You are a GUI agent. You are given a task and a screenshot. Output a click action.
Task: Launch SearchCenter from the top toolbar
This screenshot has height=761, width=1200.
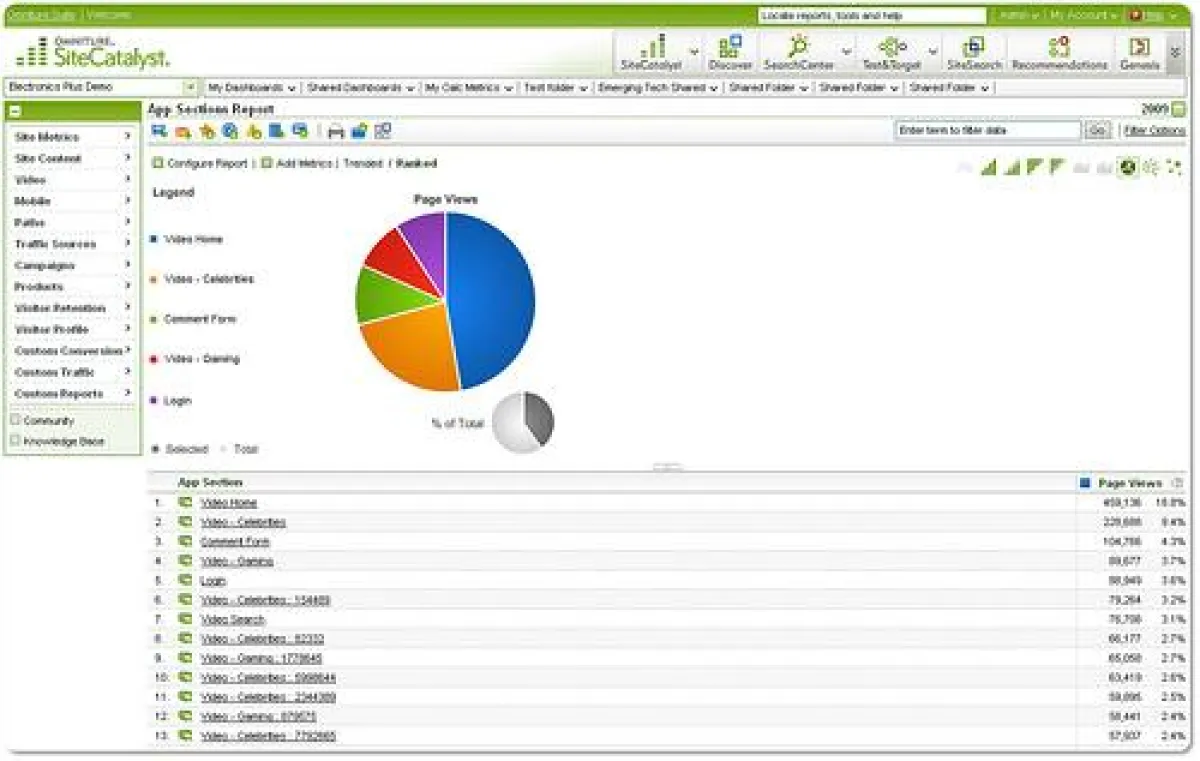(798, 52)
